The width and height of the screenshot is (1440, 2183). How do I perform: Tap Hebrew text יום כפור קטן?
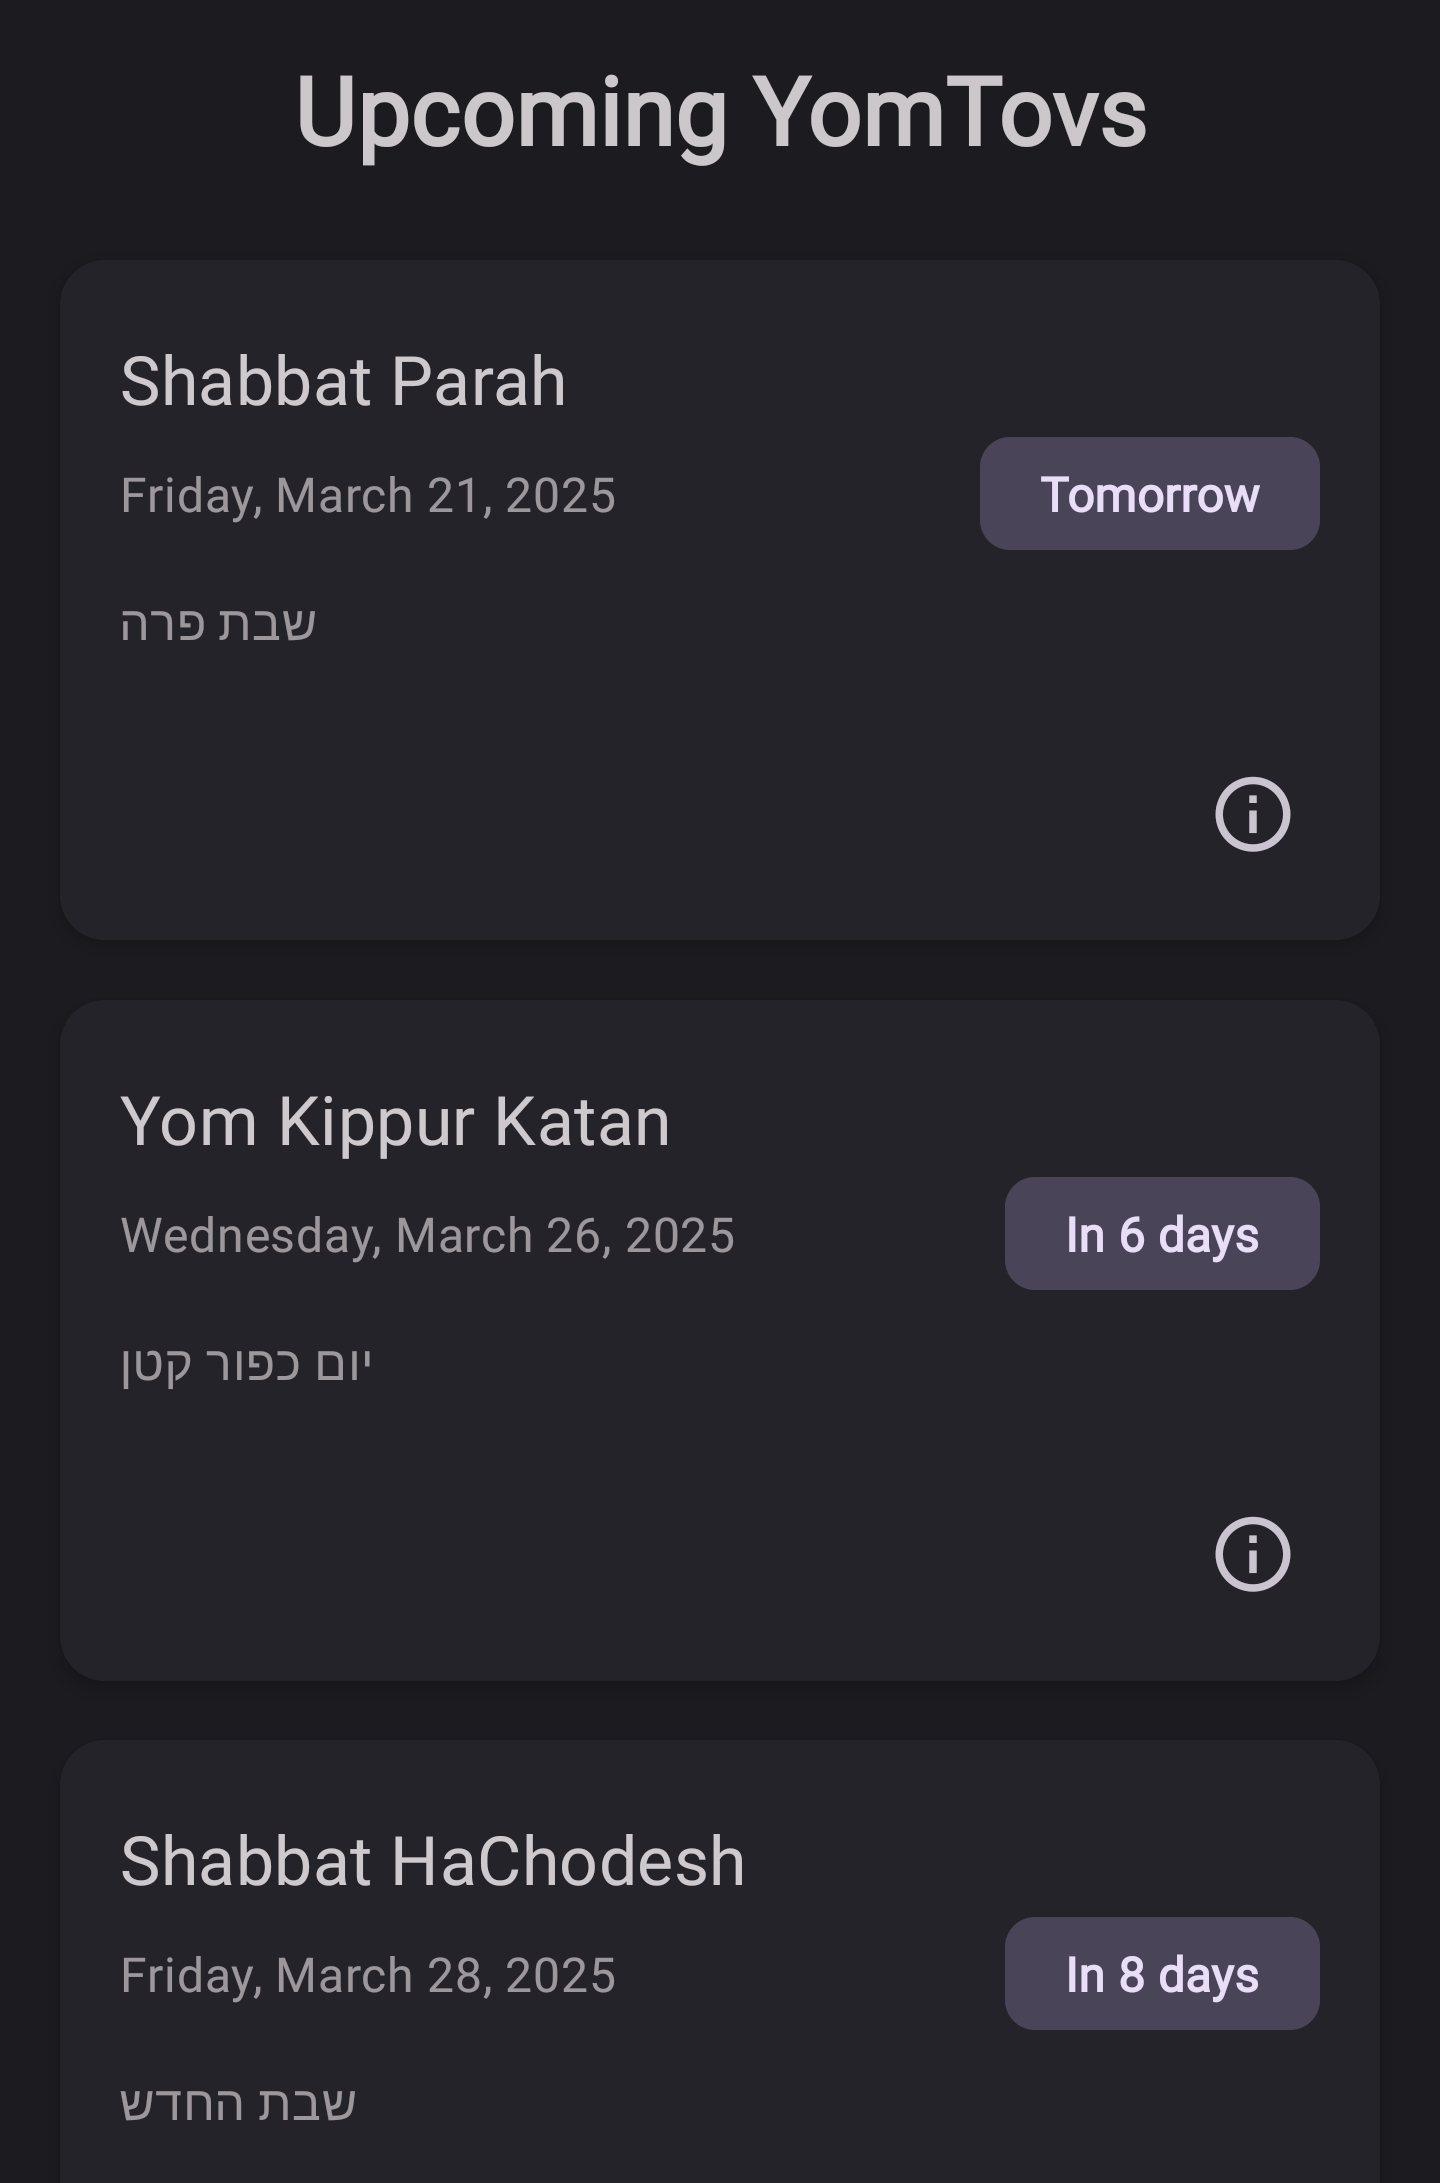pyautogui.click(x=246, y=1364)
